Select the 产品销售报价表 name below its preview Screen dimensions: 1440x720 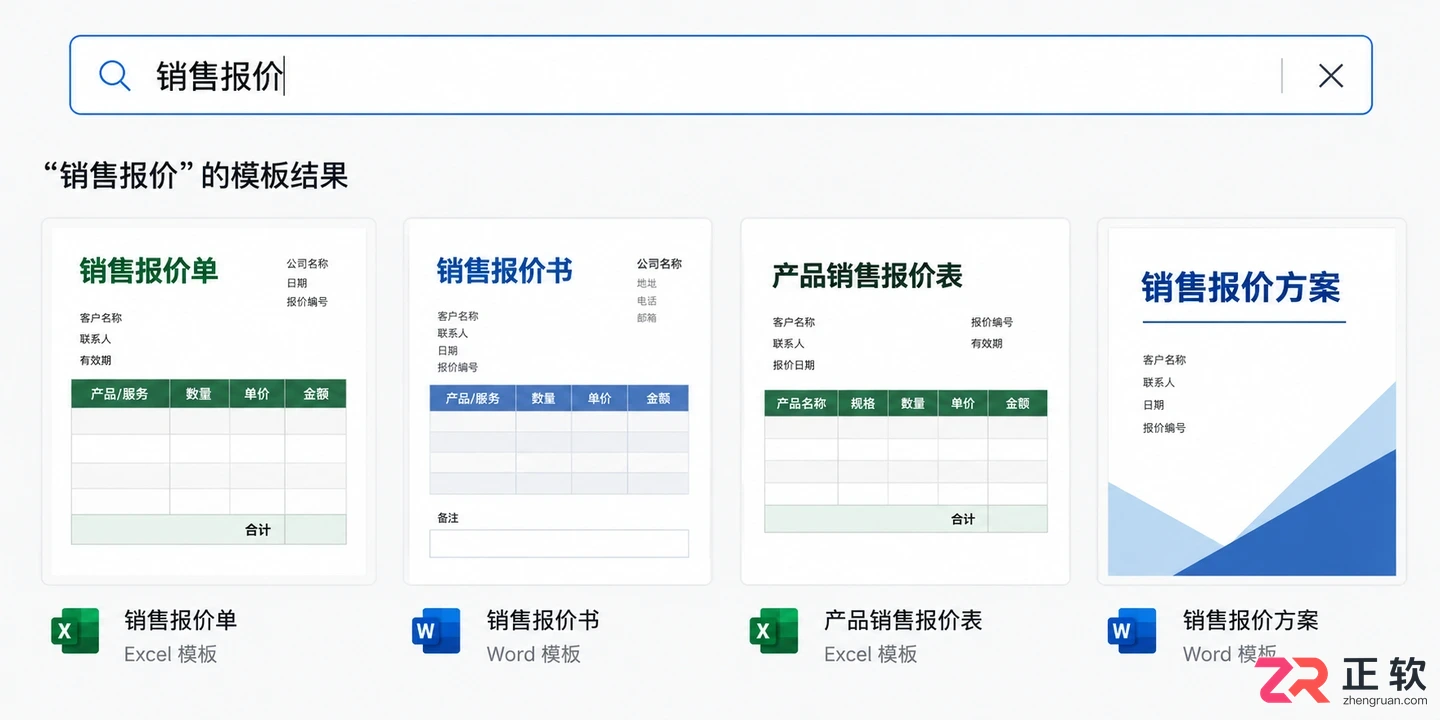pos(903,620)
